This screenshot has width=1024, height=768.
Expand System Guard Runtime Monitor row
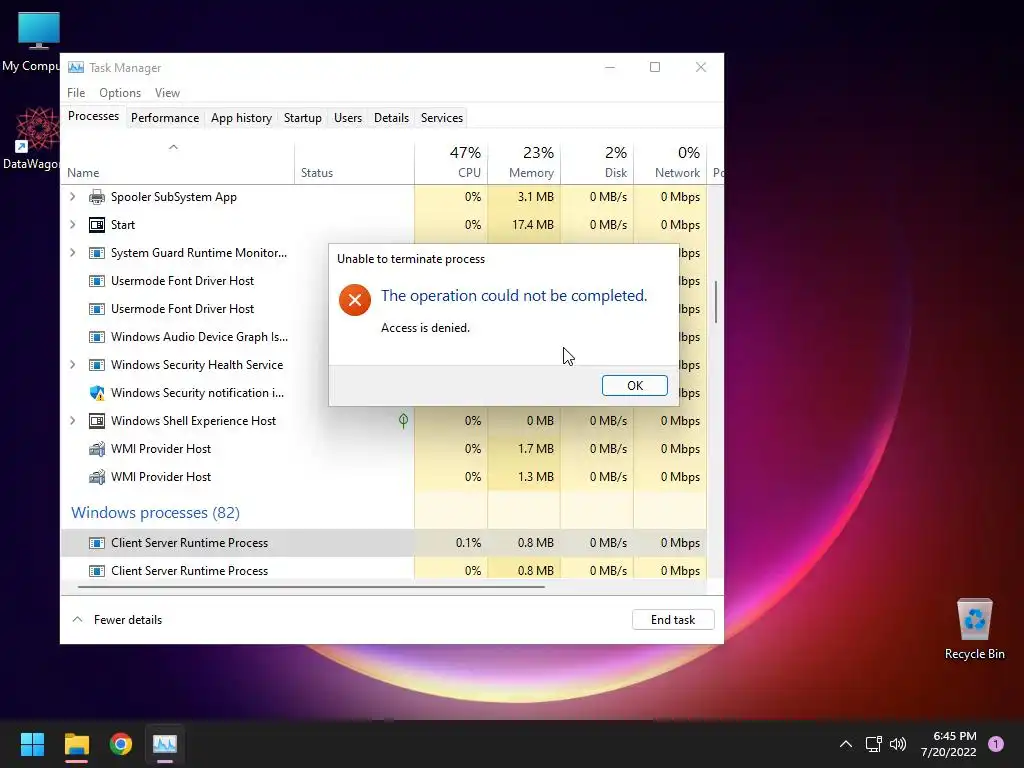coord(72,253)
